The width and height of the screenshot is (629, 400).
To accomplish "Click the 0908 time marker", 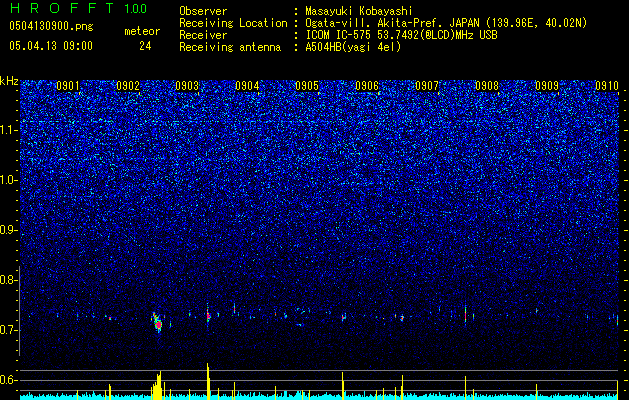I will coord(487,86).
